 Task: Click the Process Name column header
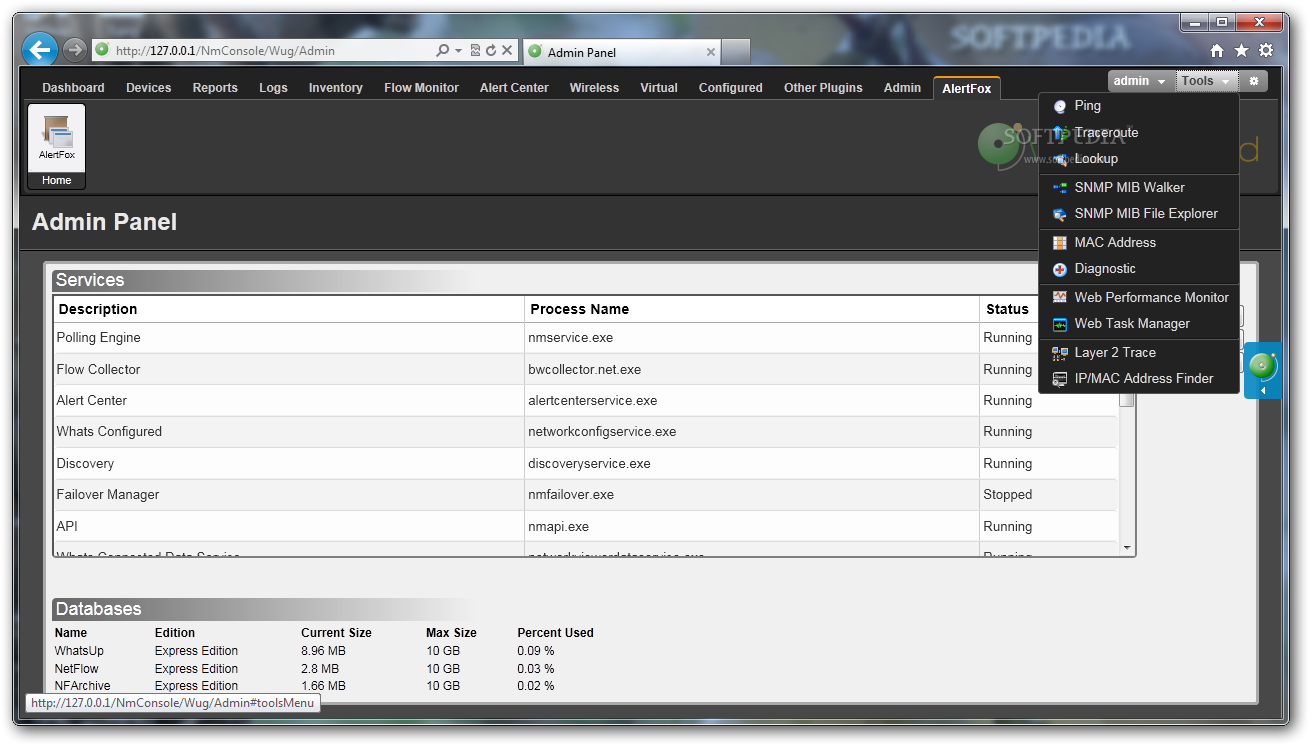point(752,309)
